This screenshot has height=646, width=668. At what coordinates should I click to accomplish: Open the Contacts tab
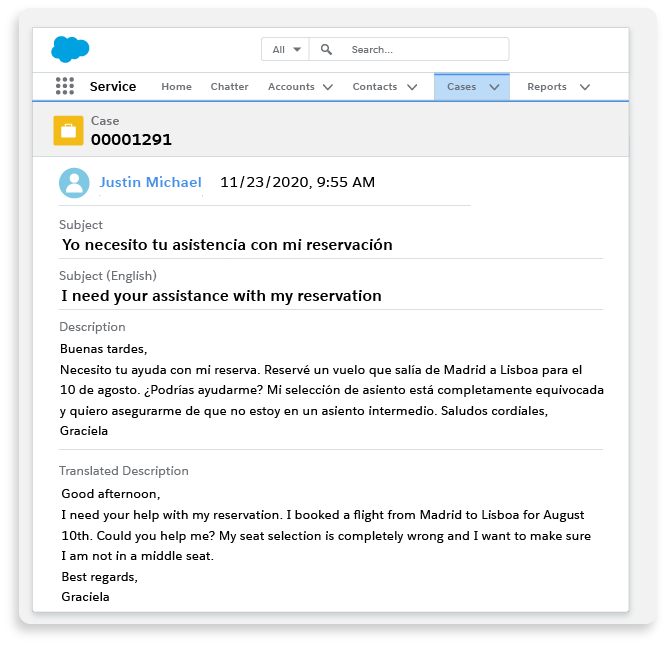(x=375, y=87)
